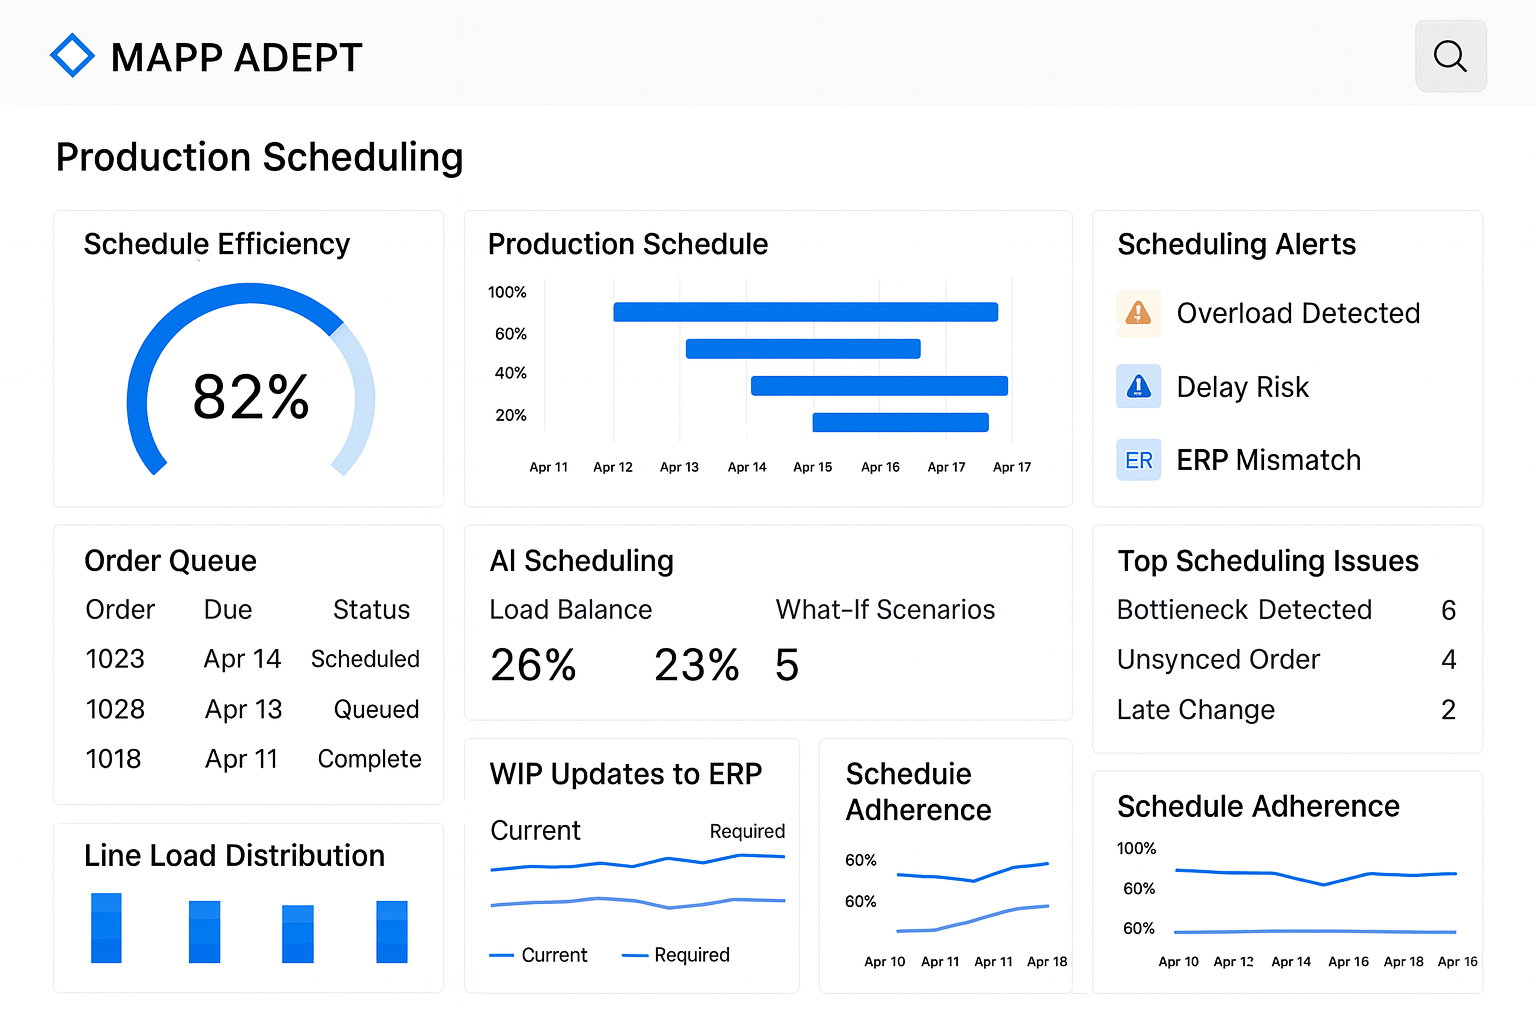
Task: Click the orange Overload Detected warning icon
Action: coord(1138,313)
